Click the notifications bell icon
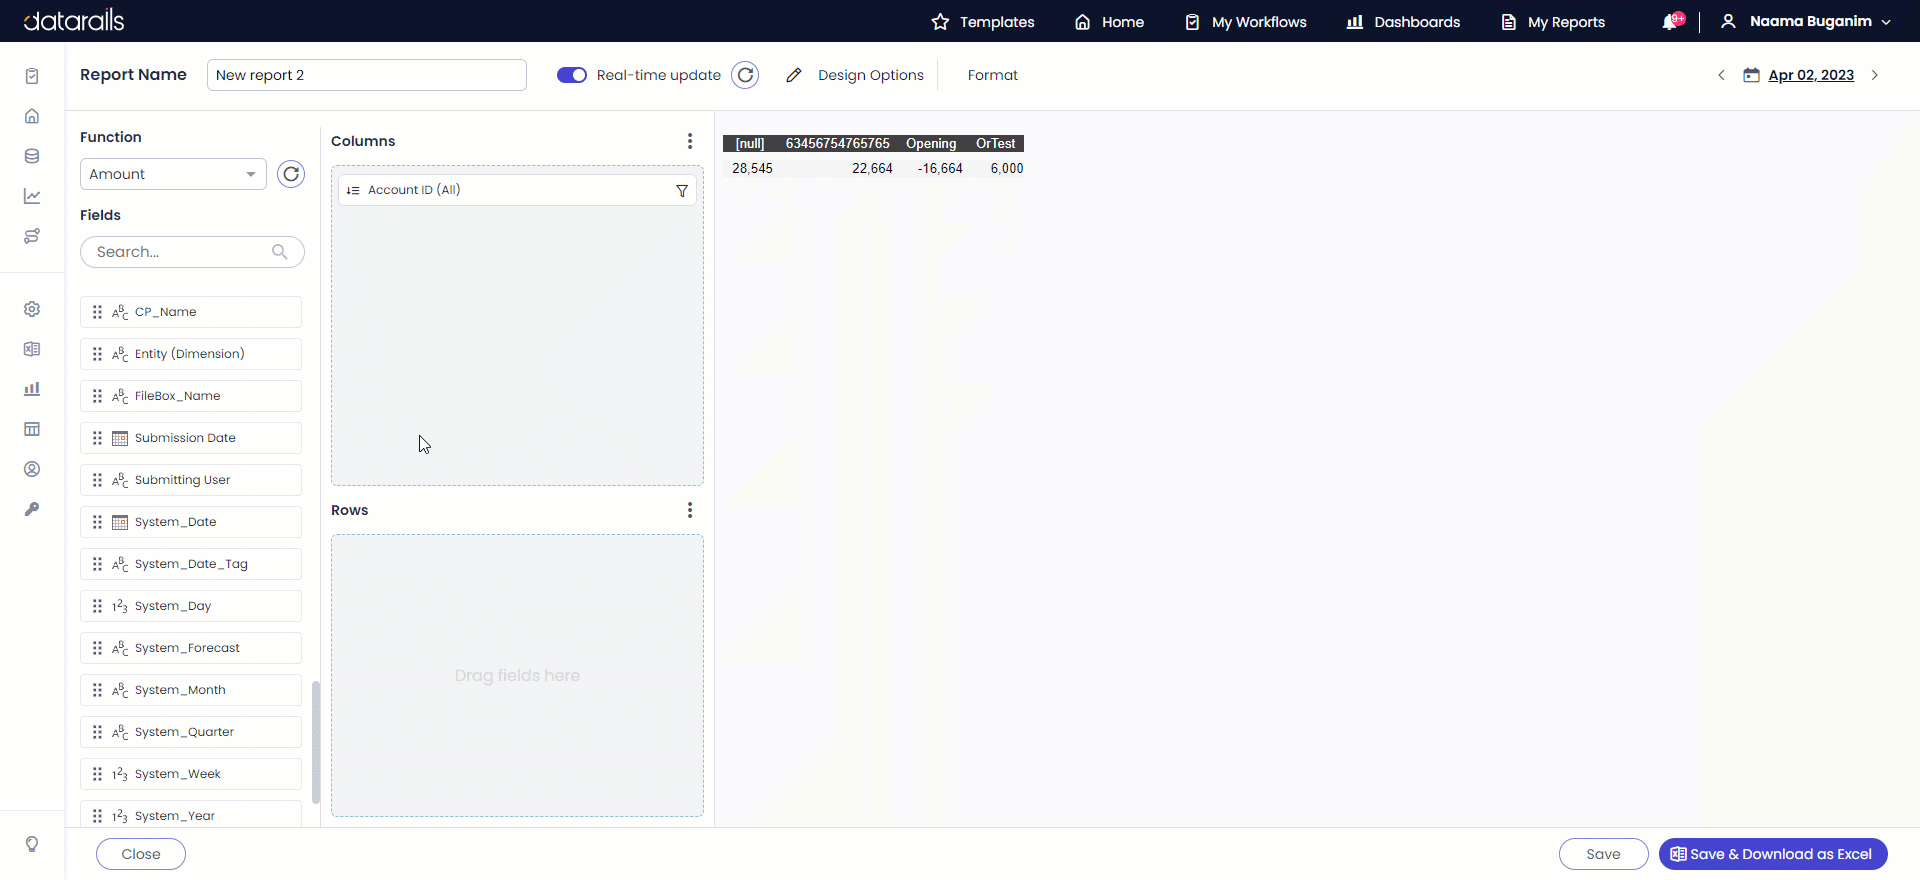The height and width of the screenshot is (880, 1920). tap(1670, 22)
